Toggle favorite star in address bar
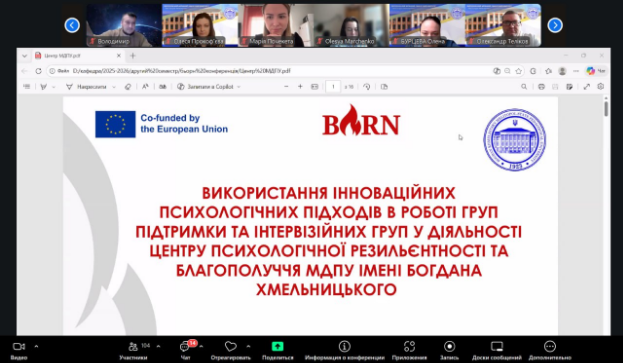 coord(518,71)
